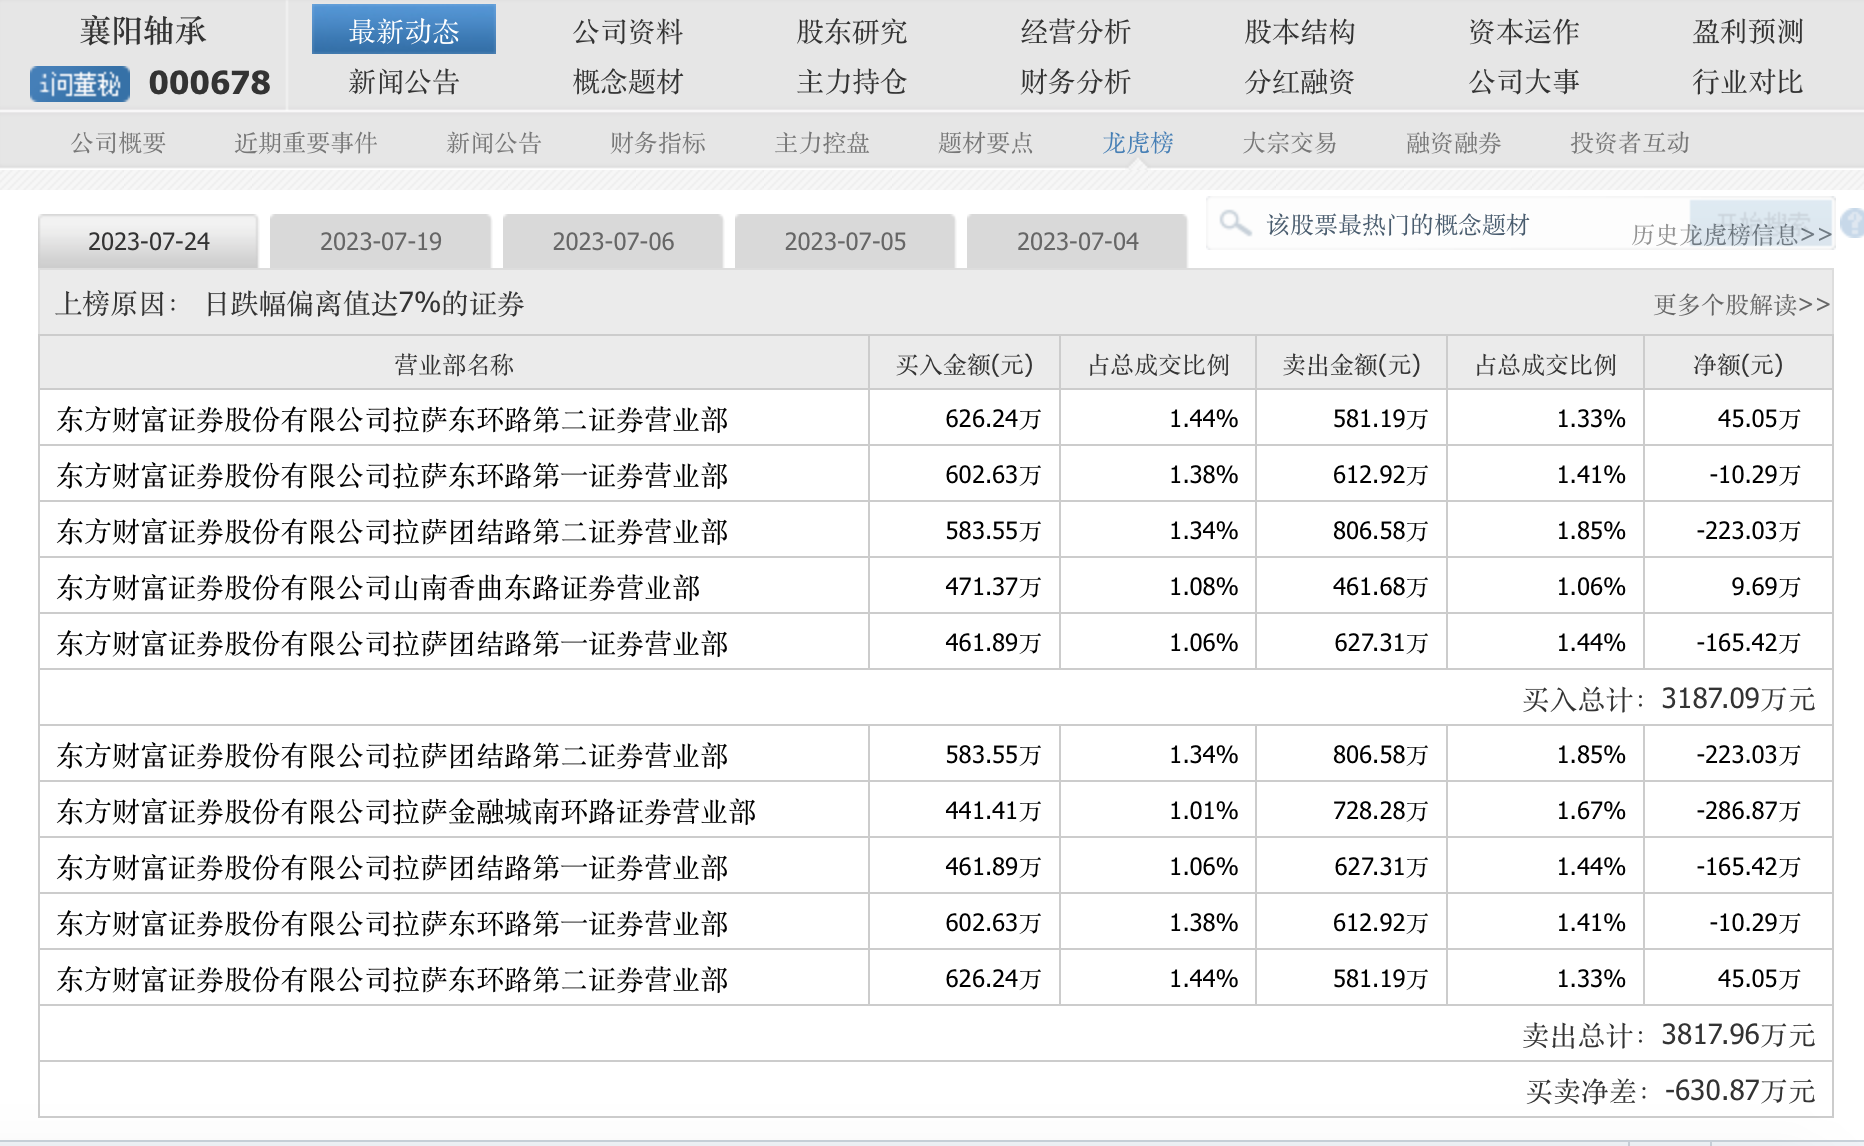Open 历史龙虎榜信息>> link

[1732, 234]
